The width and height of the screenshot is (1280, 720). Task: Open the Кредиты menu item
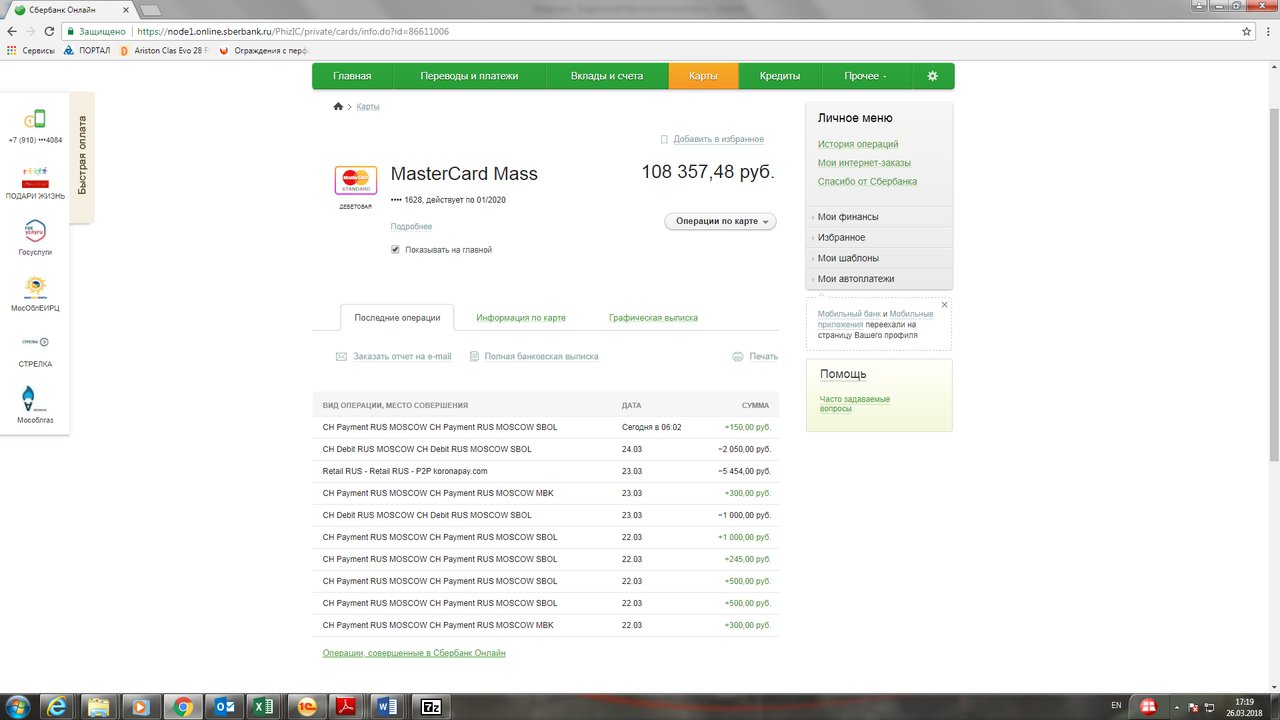pyautogui.click(x=779, y=76)
